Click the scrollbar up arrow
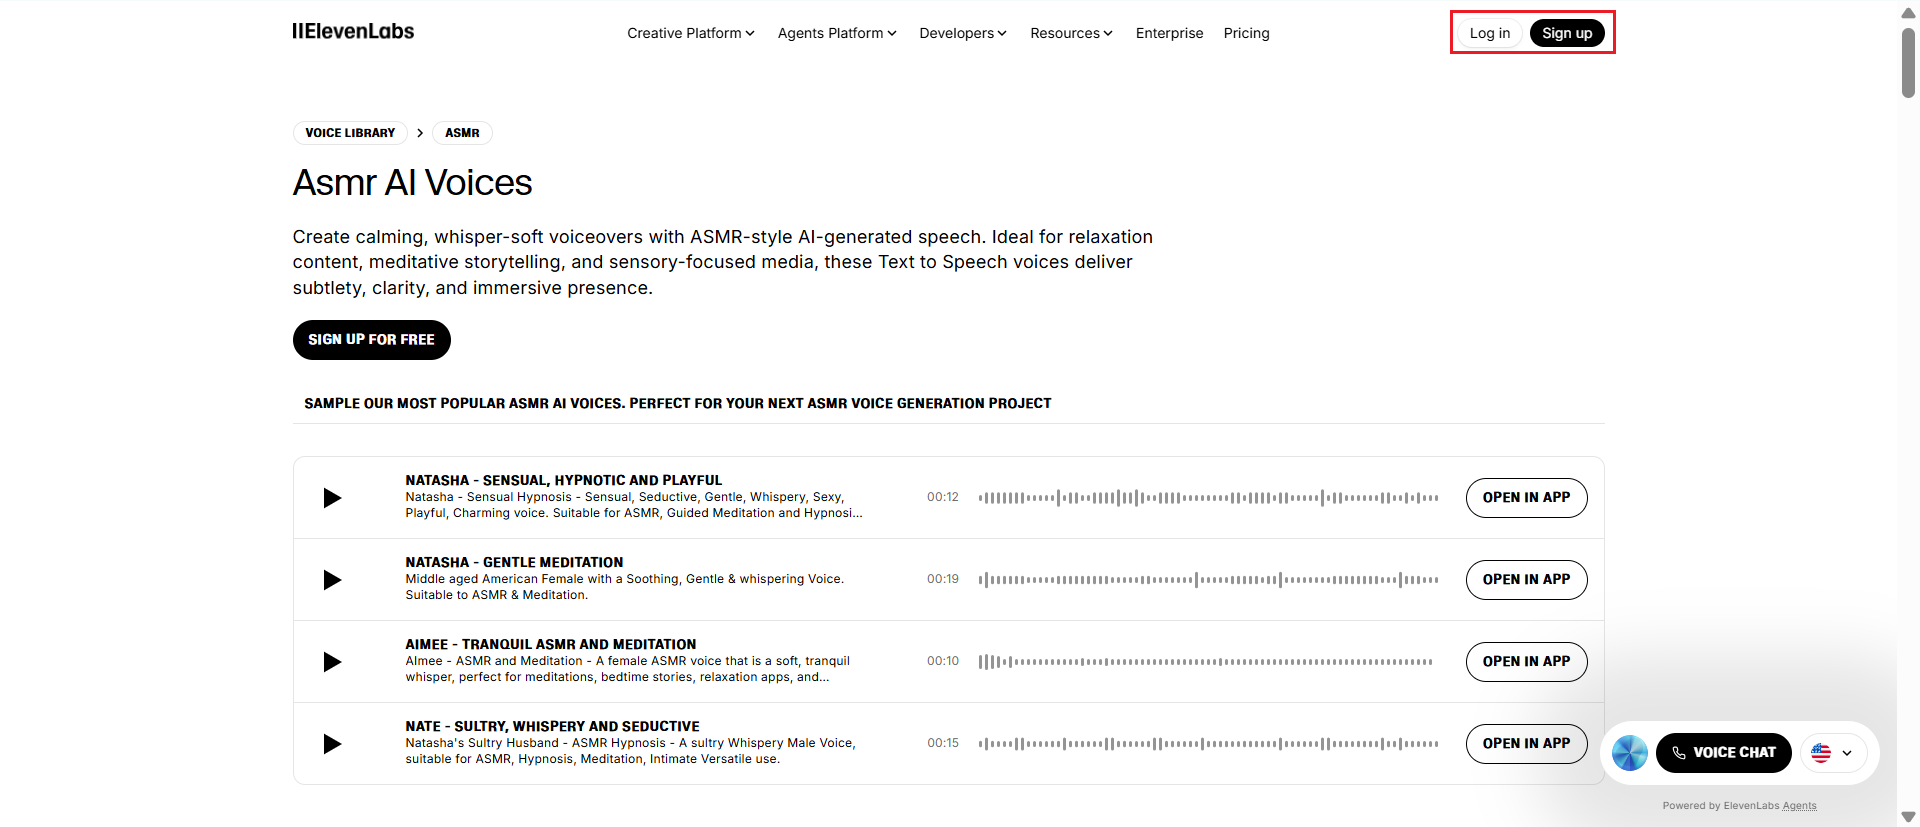 click(x=1908, y=13)
